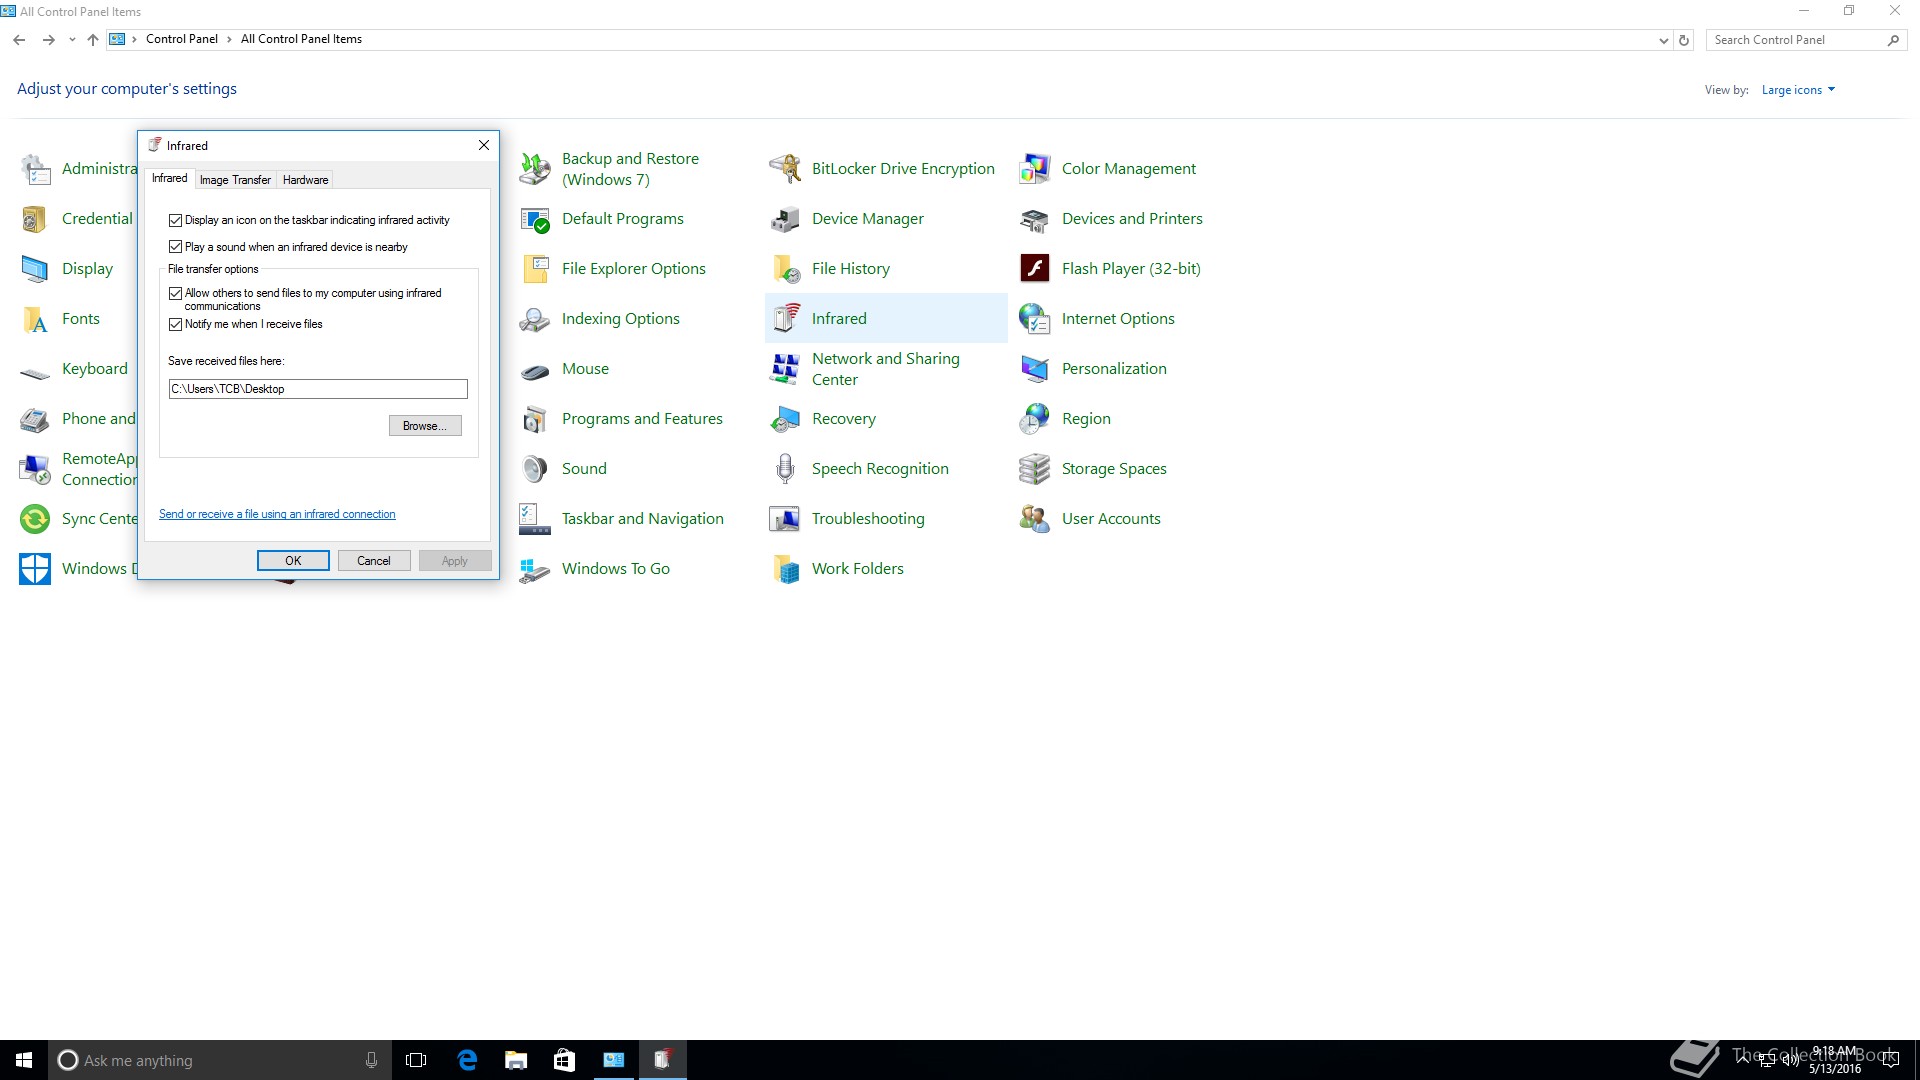The width and height of the screenshot is (1920, 1080).
Task: Select the Infrared tab in dialog
Action: [x=169, y=178]
